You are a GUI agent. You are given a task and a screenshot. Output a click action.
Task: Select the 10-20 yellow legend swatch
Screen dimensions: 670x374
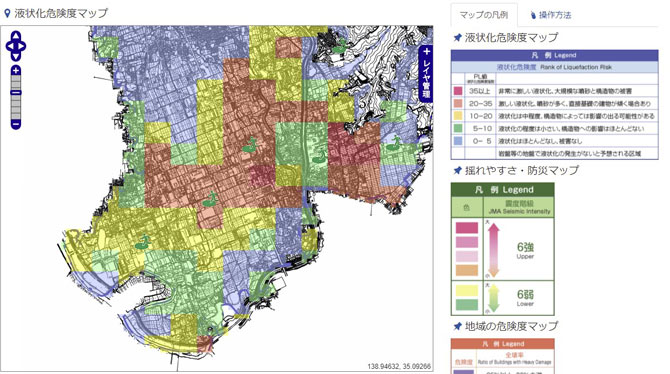(458, 115)
